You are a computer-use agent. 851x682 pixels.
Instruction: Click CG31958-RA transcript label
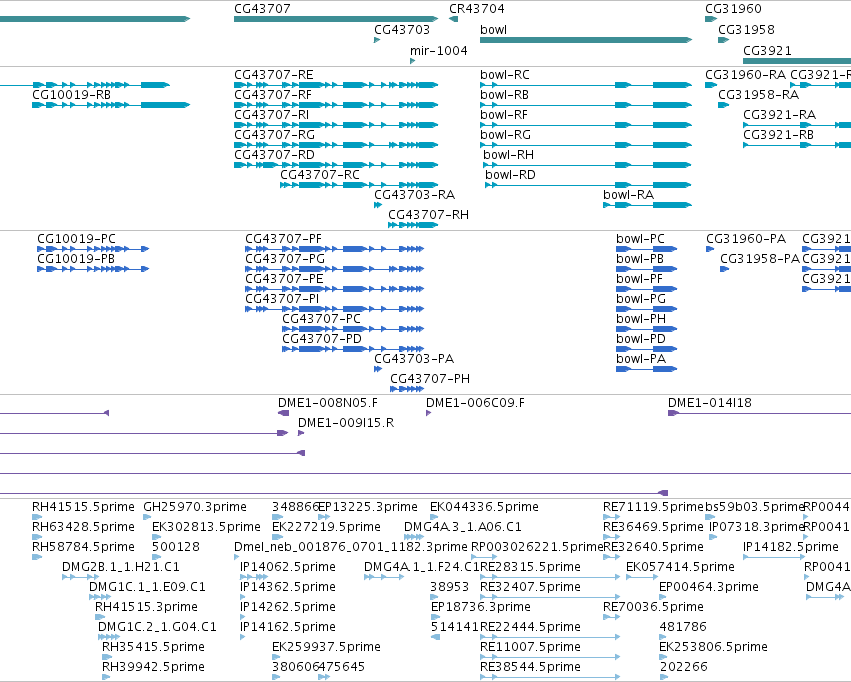pos(758,94)
